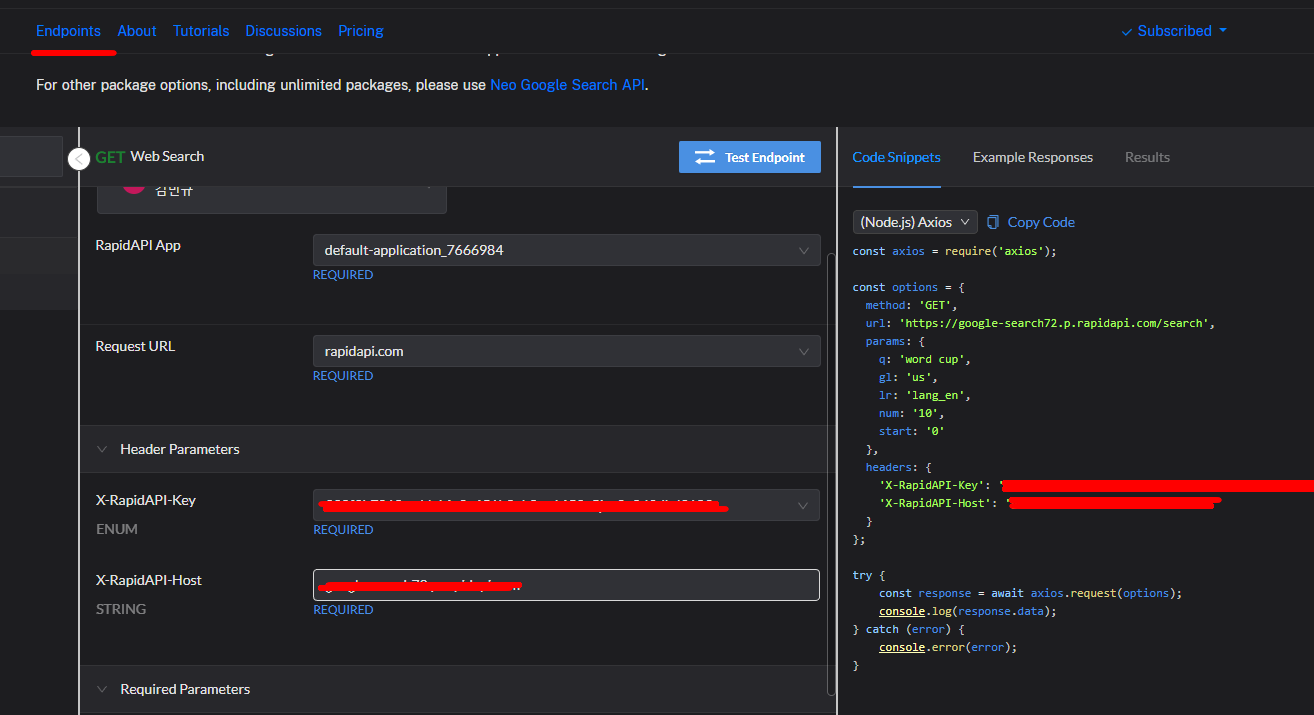Click the Test Endpoint button
1314x715 pixels.
point(750,157)
